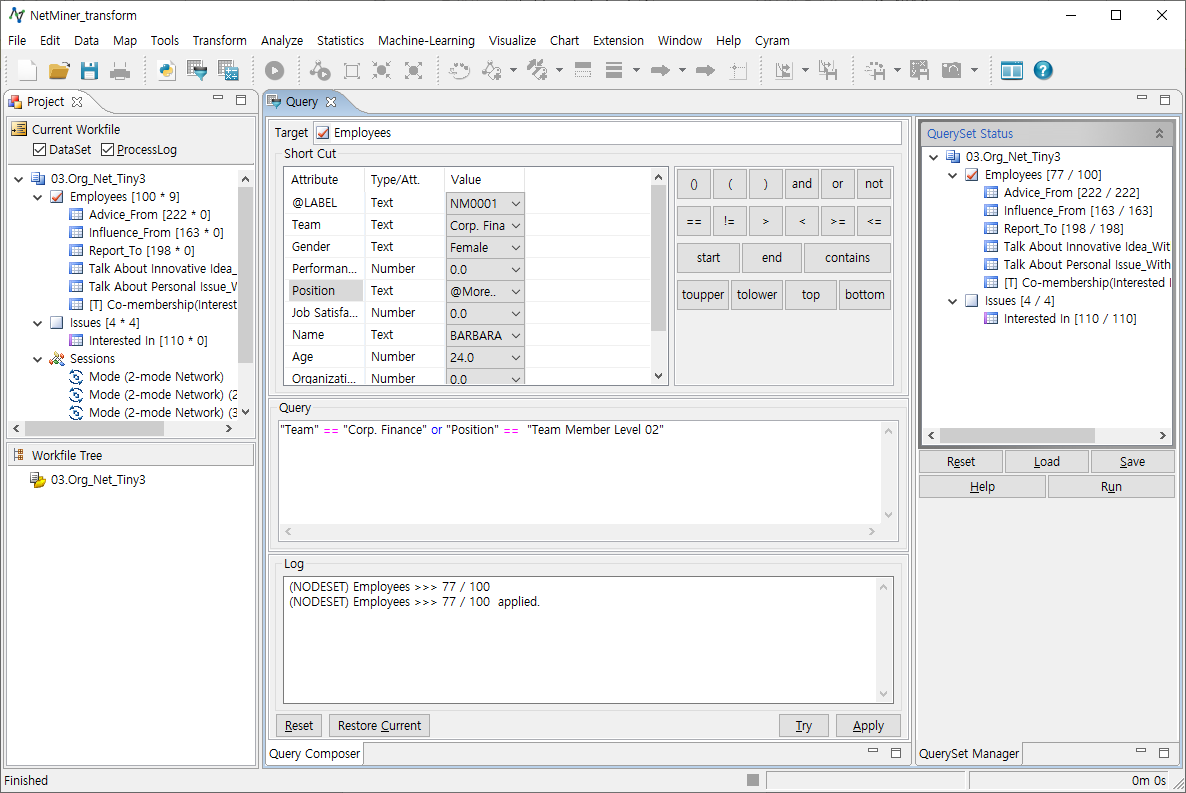Minimize the Project panel
The image size is (1186, 793).
(218, 98)
